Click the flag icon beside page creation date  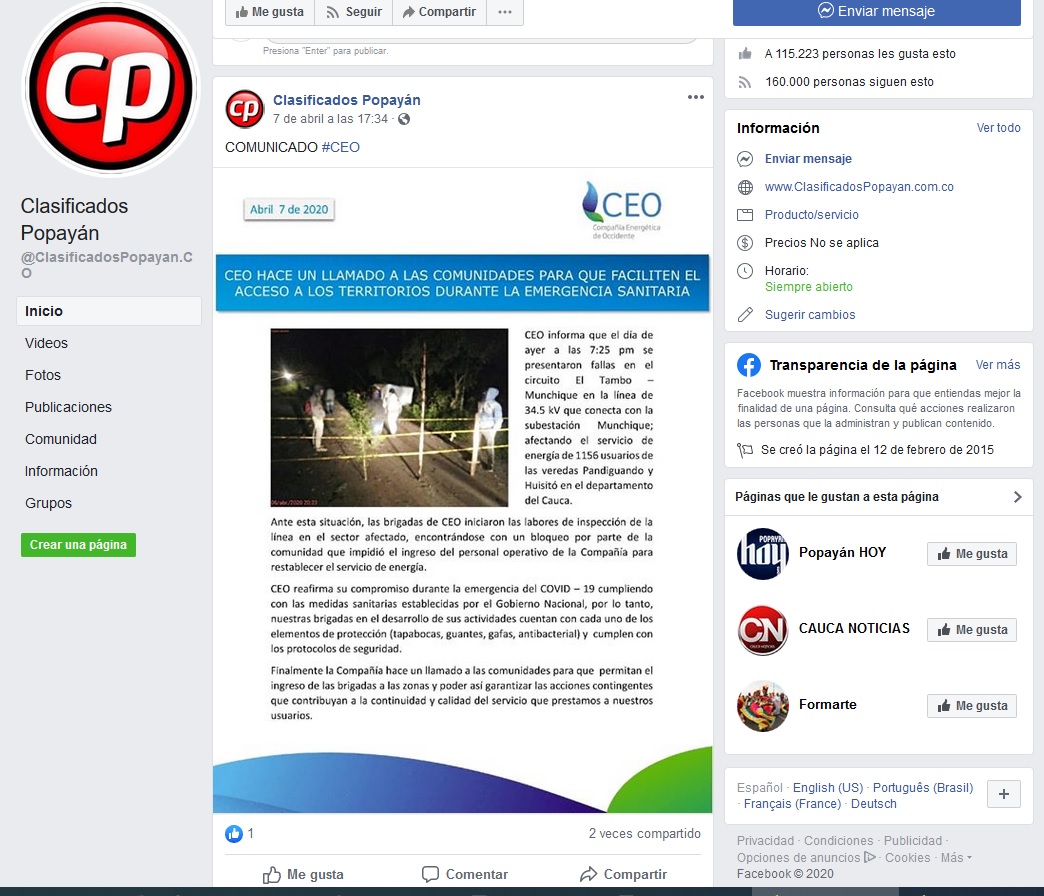[744, 450]
